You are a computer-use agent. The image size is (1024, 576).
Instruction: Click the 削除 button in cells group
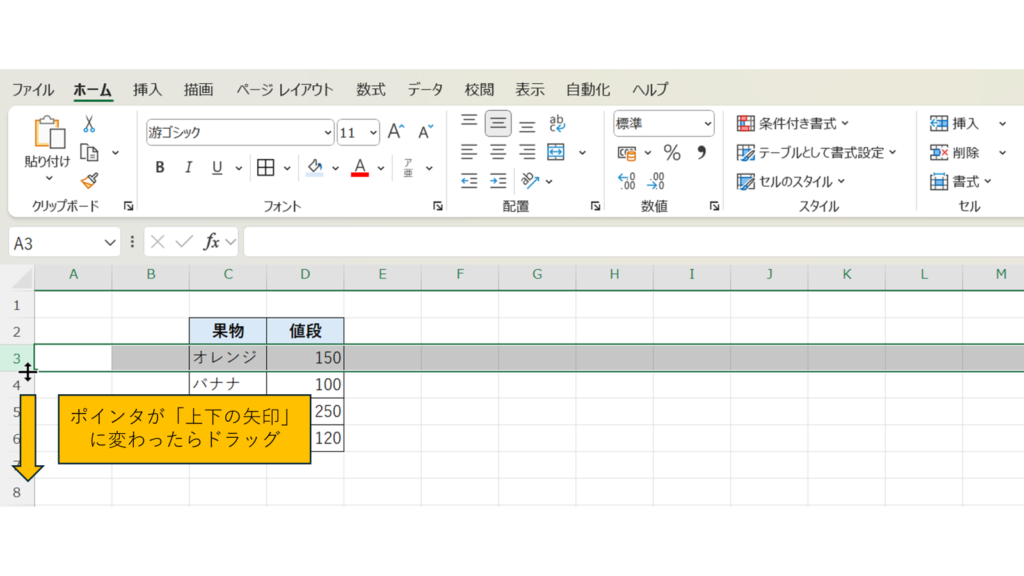(x=955, y=153)
